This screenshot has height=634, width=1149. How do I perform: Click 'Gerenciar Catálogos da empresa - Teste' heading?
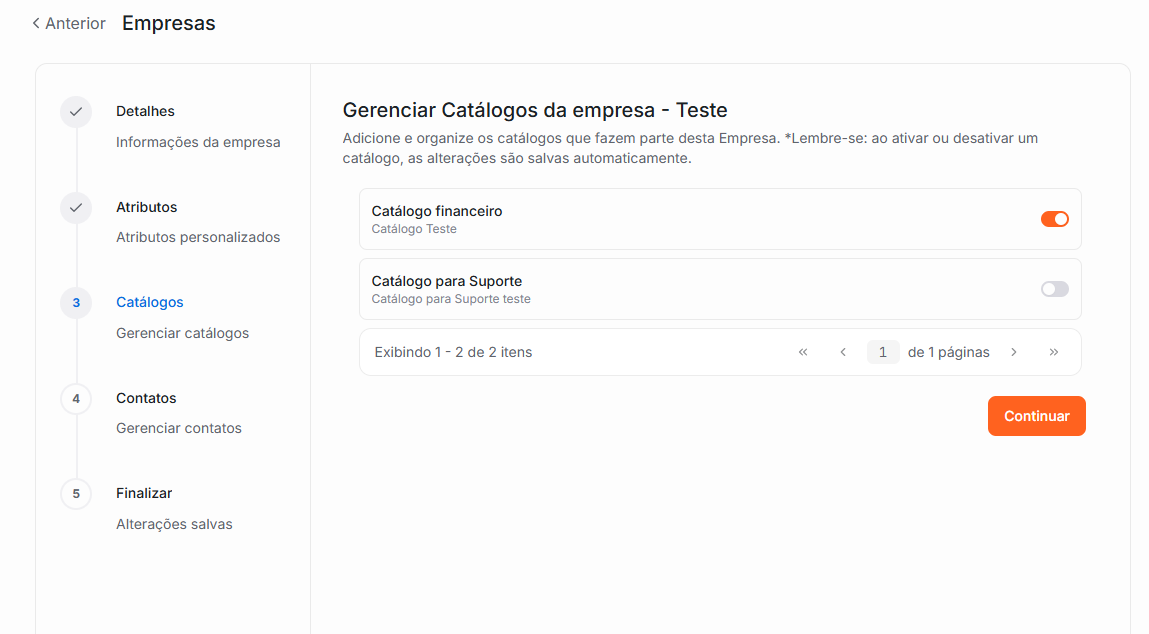535,110
